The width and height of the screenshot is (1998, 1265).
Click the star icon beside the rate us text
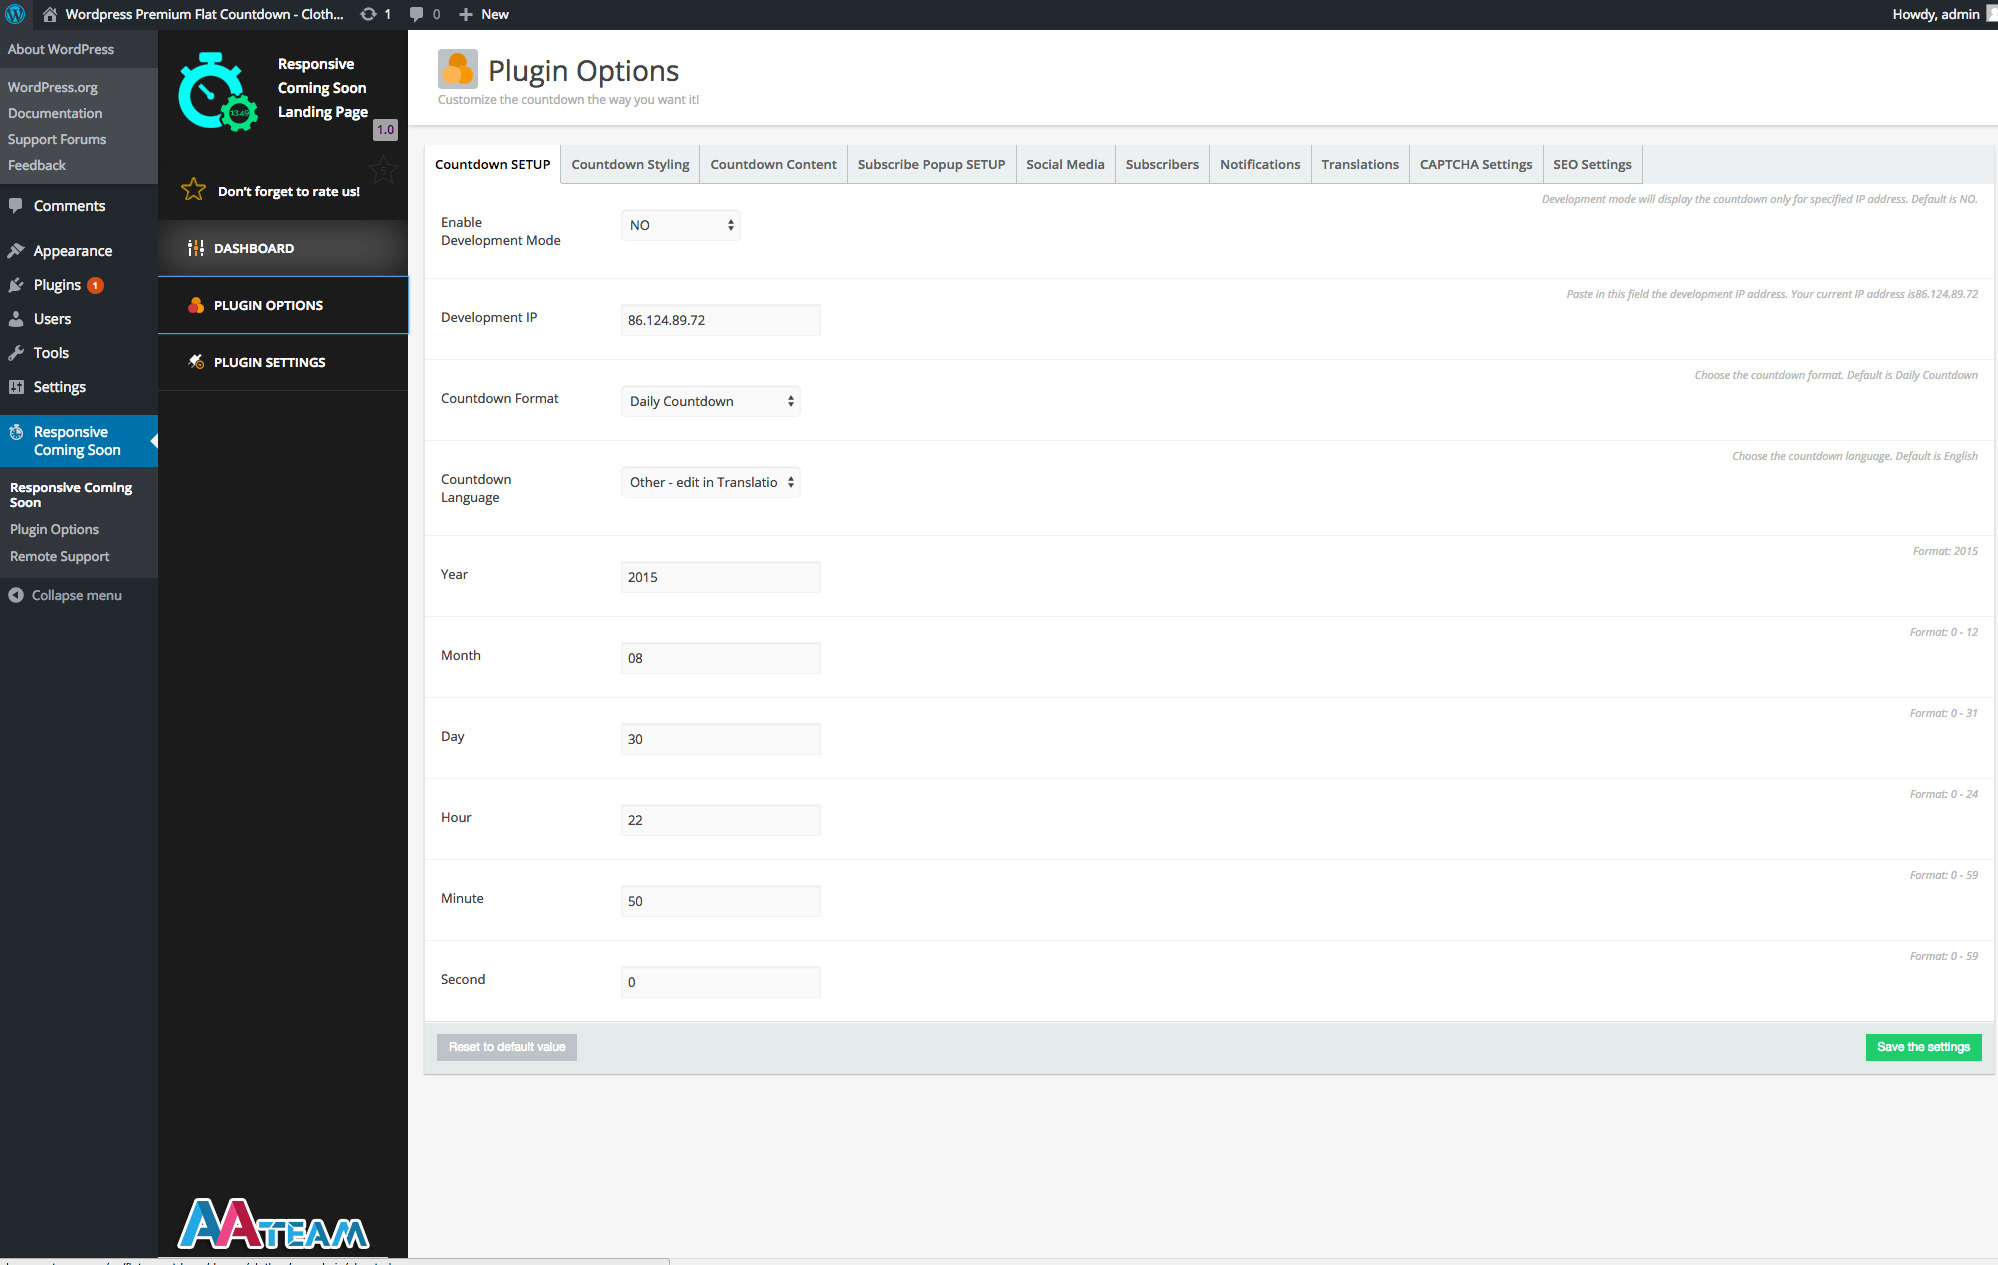click(194, 190)
